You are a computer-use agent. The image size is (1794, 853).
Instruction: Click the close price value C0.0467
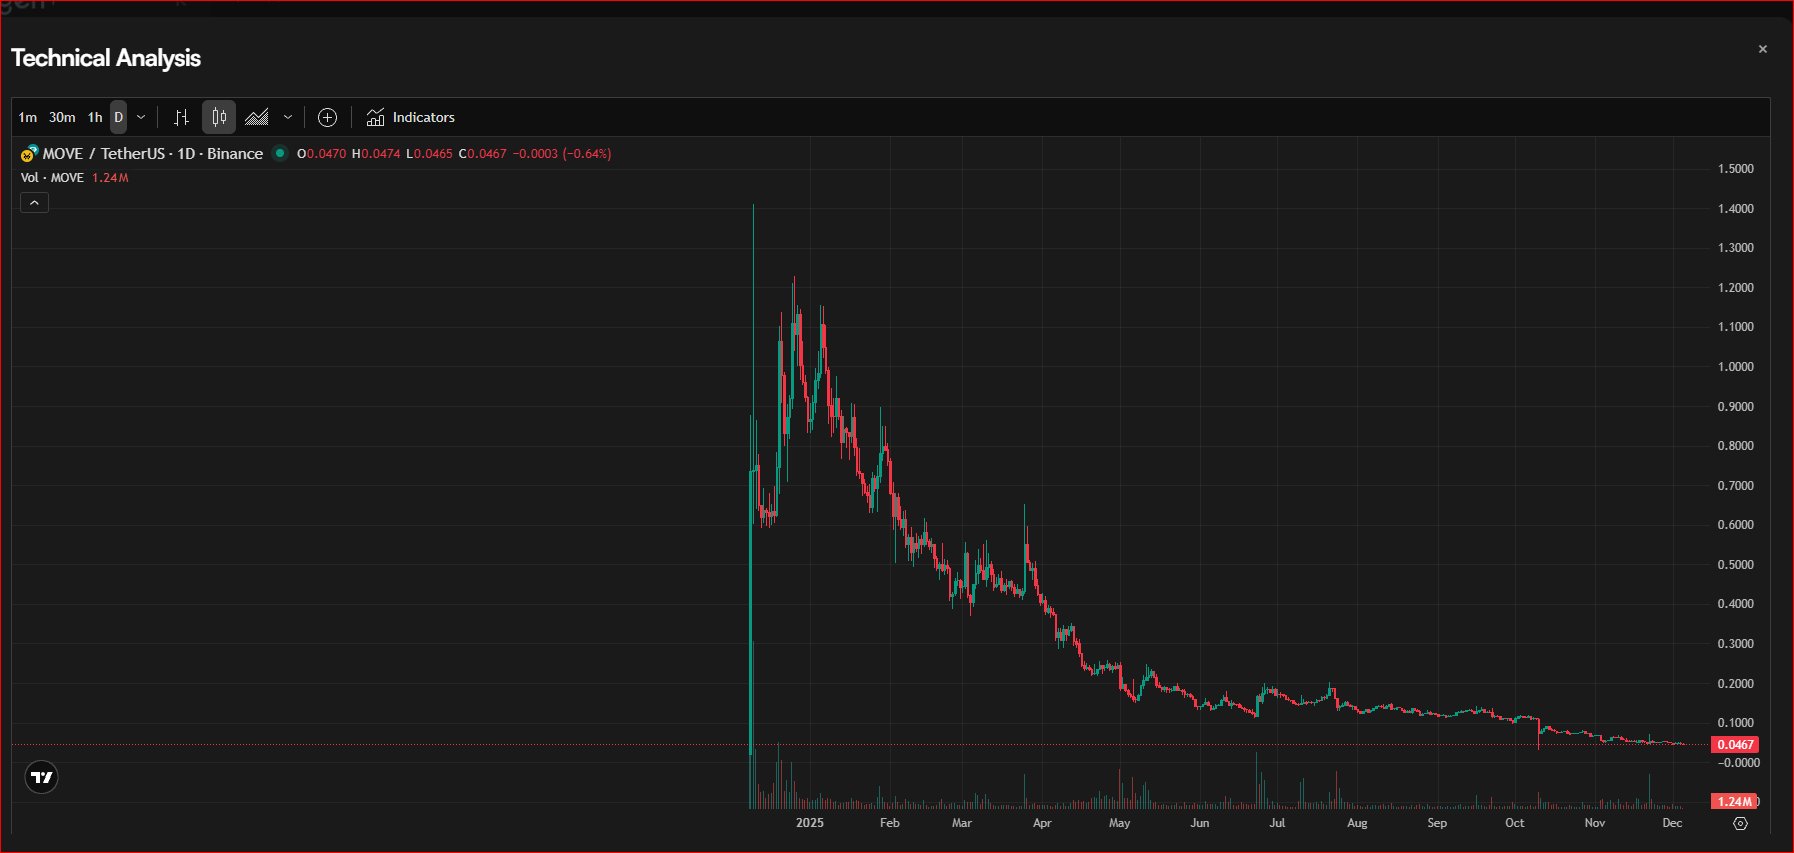click(483, 154)
